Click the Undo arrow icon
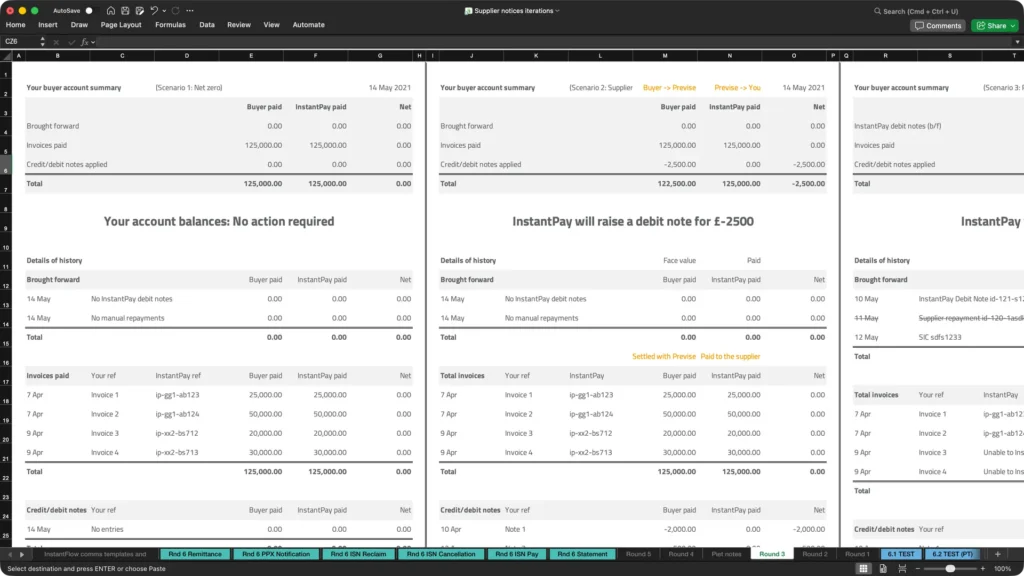This screenshot has height=576, width=1024. pos(154,10)
